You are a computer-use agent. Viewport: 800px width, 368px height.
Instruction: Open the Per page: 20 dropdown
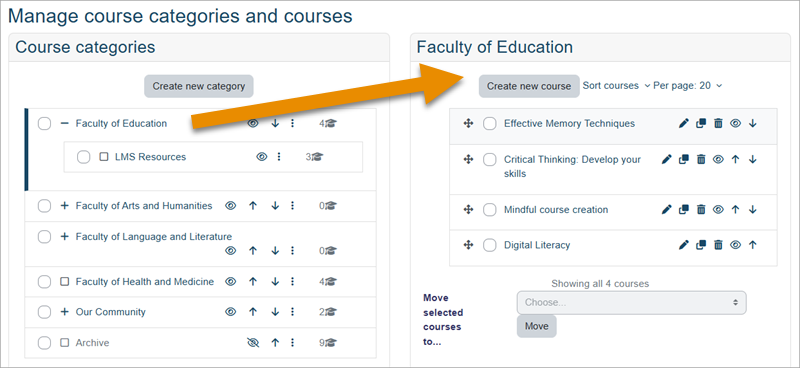(688, 86)
